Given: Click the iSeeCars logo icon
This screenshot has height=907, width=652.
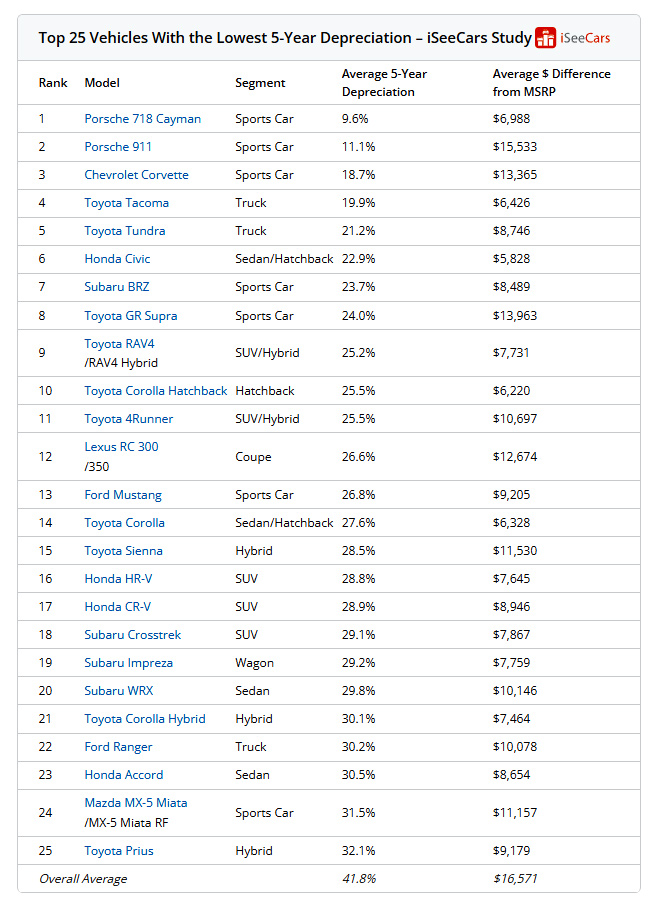Looking at the screenshot, I should [546, 38].
